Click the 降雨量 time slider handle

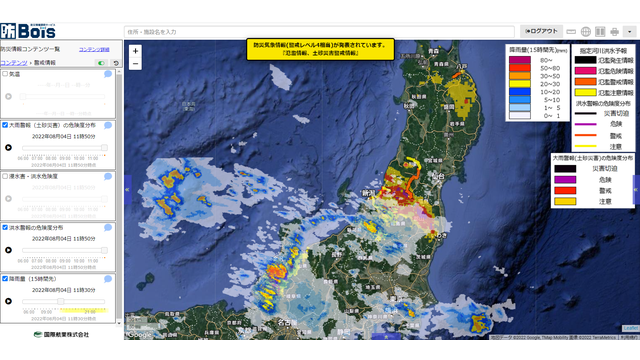(x=60, y=301)
